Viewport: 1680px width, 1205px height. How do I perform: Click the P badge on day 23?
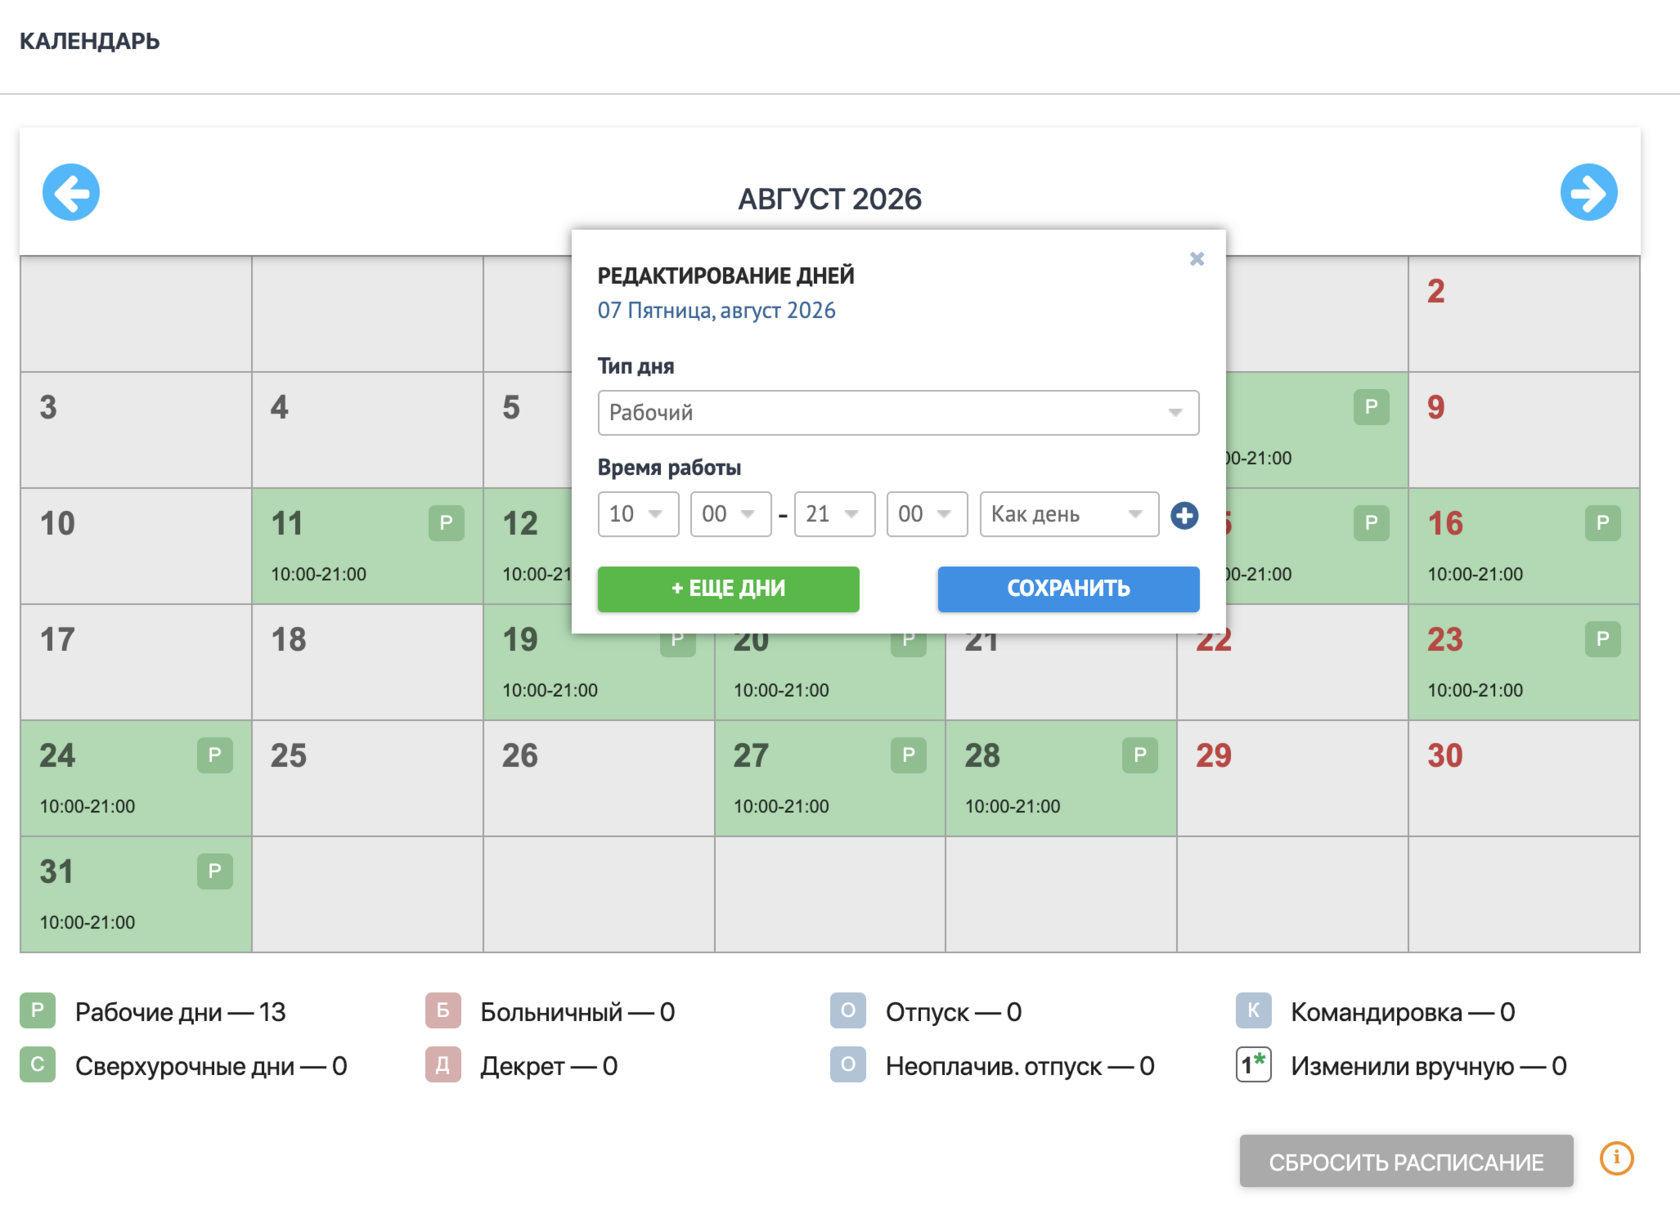(x=1603, y=639)
